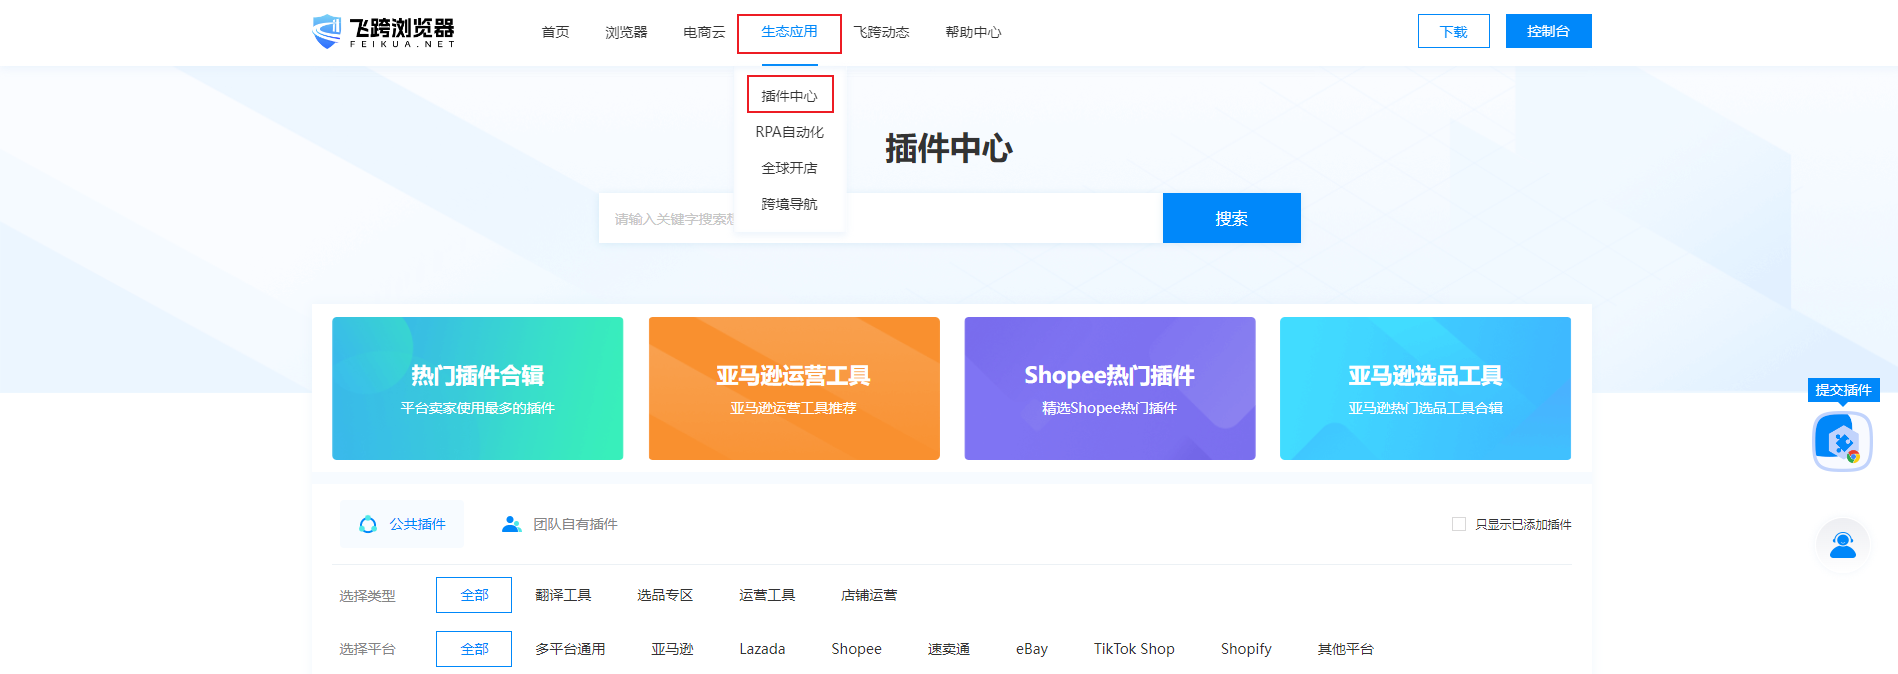Open 跨境导航 from the dropdown
The image size is (1898, 674).
click(789, 204)
